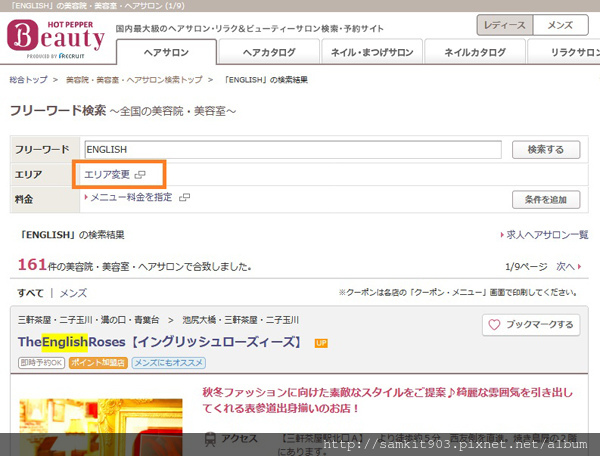This screenshot has width=600, height=456.
Task: Click the 161 results count text
Action: (33, 265)
